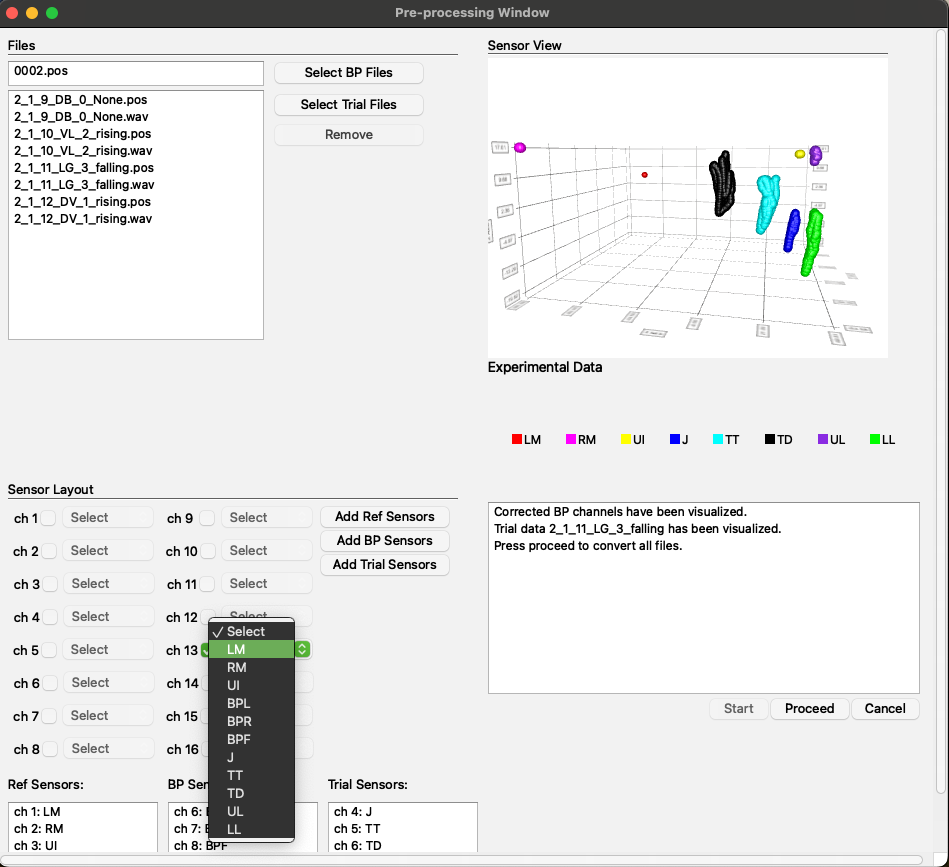The width and height of the screenshot is (949, 867).
Task: Click the green LL legend marker
Action: (875, 439)
